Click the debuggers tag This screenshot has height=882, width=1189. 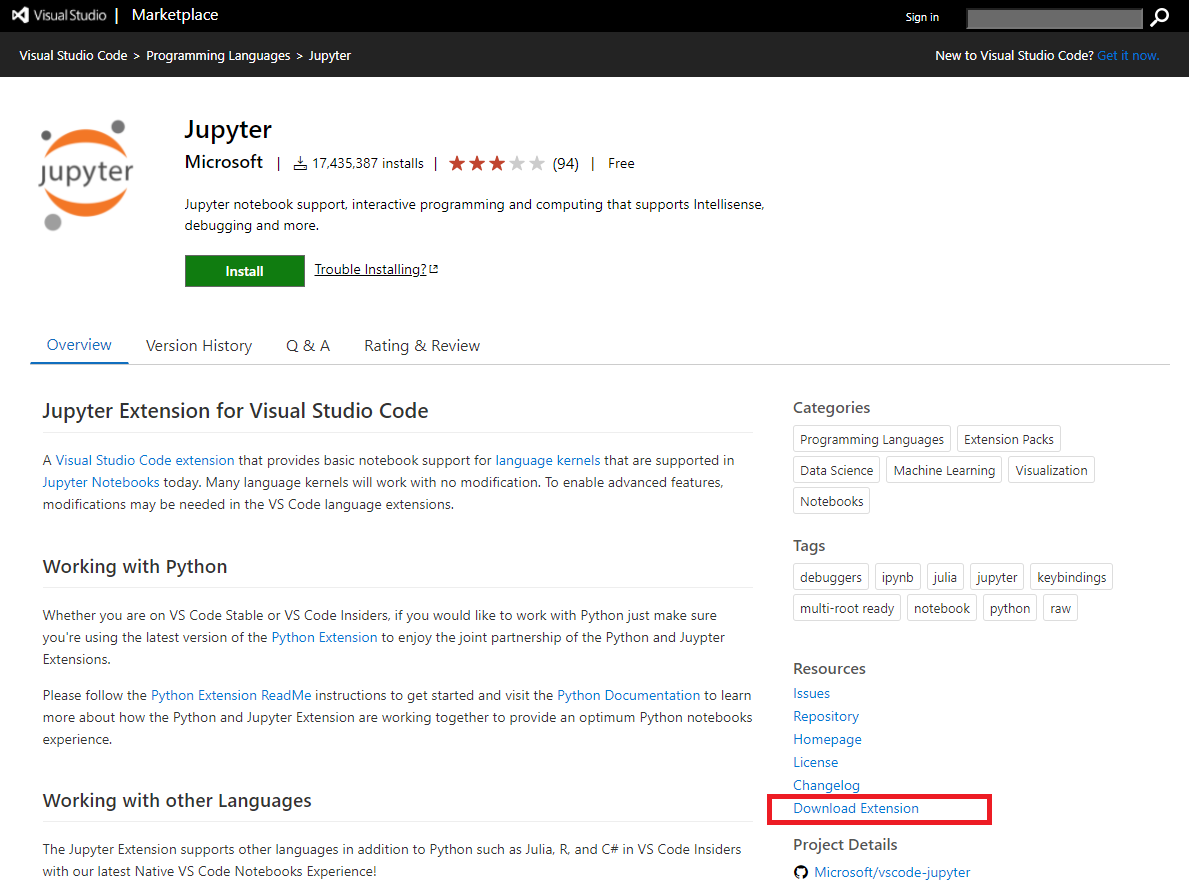point(830,577)
